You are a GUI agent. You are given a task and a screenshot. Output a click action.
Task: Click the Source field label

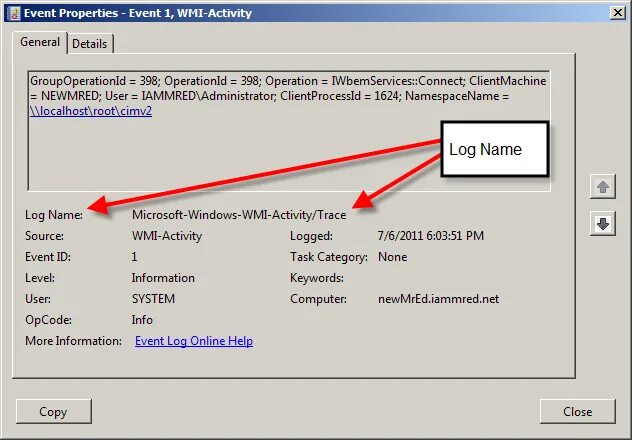44,236
